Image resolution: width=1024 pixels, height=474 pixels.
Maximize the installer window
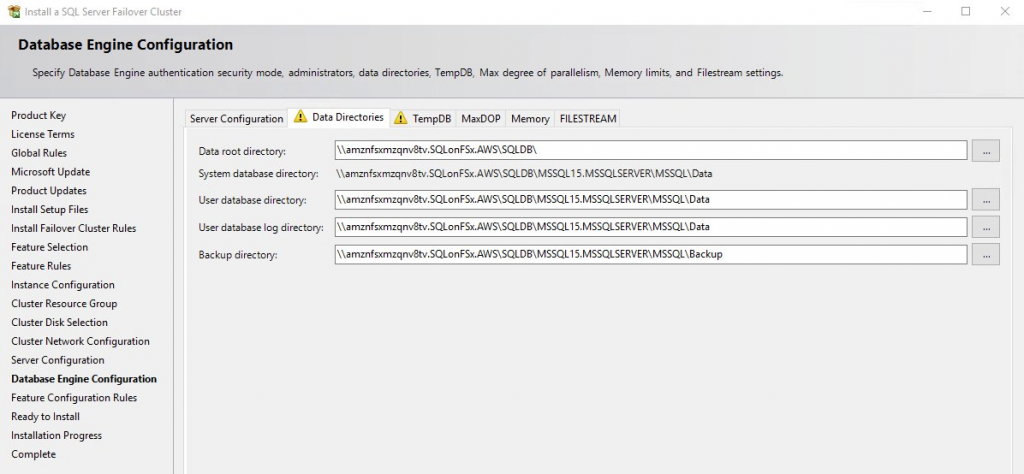coord(966,11)
